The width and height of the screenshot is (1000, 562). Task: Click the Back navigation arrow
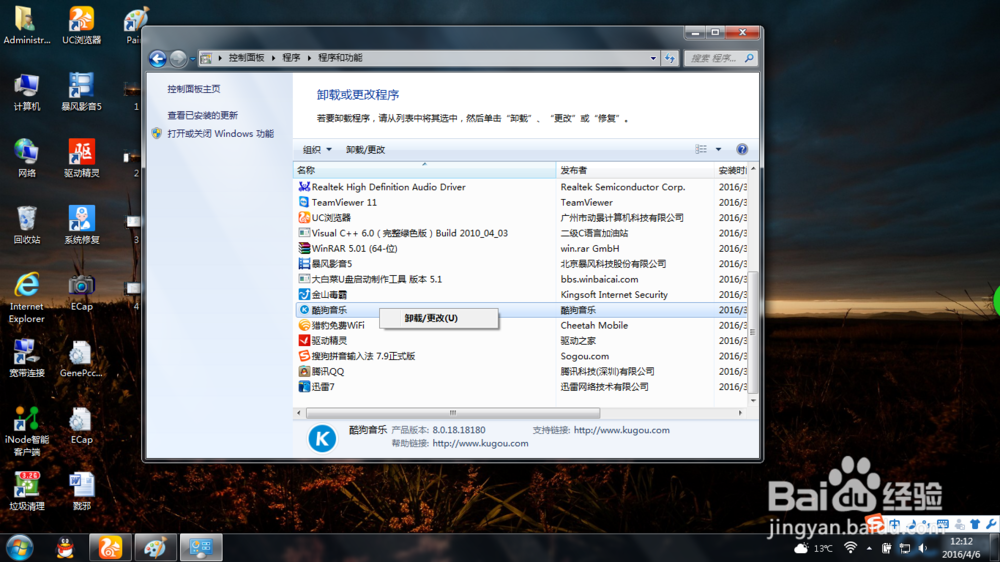158,59
